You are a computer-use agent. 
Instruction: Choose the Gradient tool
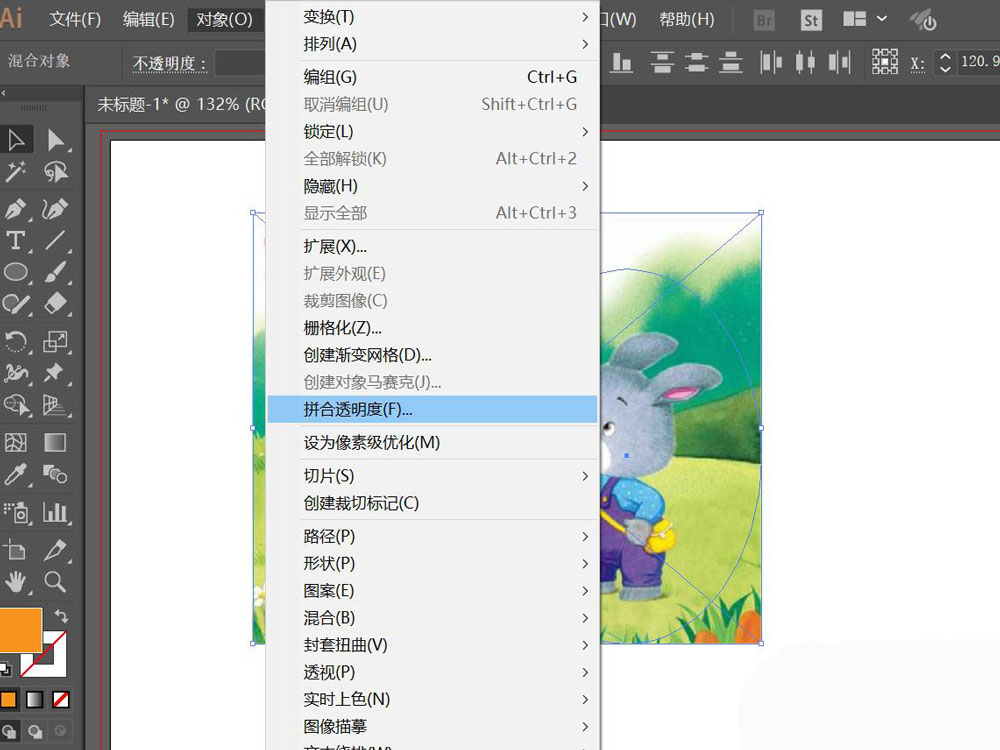click(56, 443)
